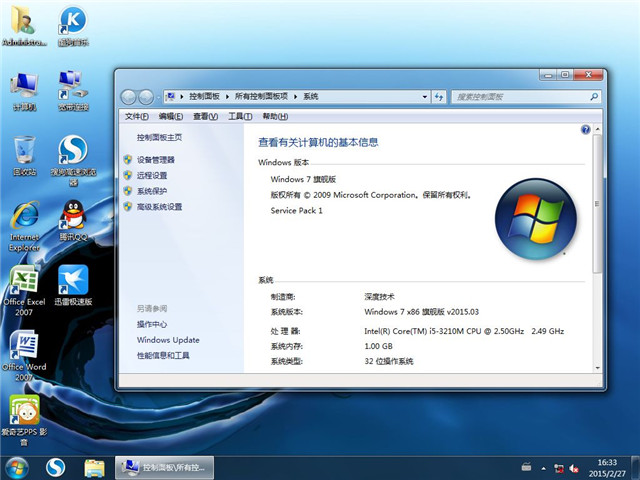This screenshot has width=640, height=480.
Task: Select 所有控制面板项 breadcrumb
Action: pos(261,97)
